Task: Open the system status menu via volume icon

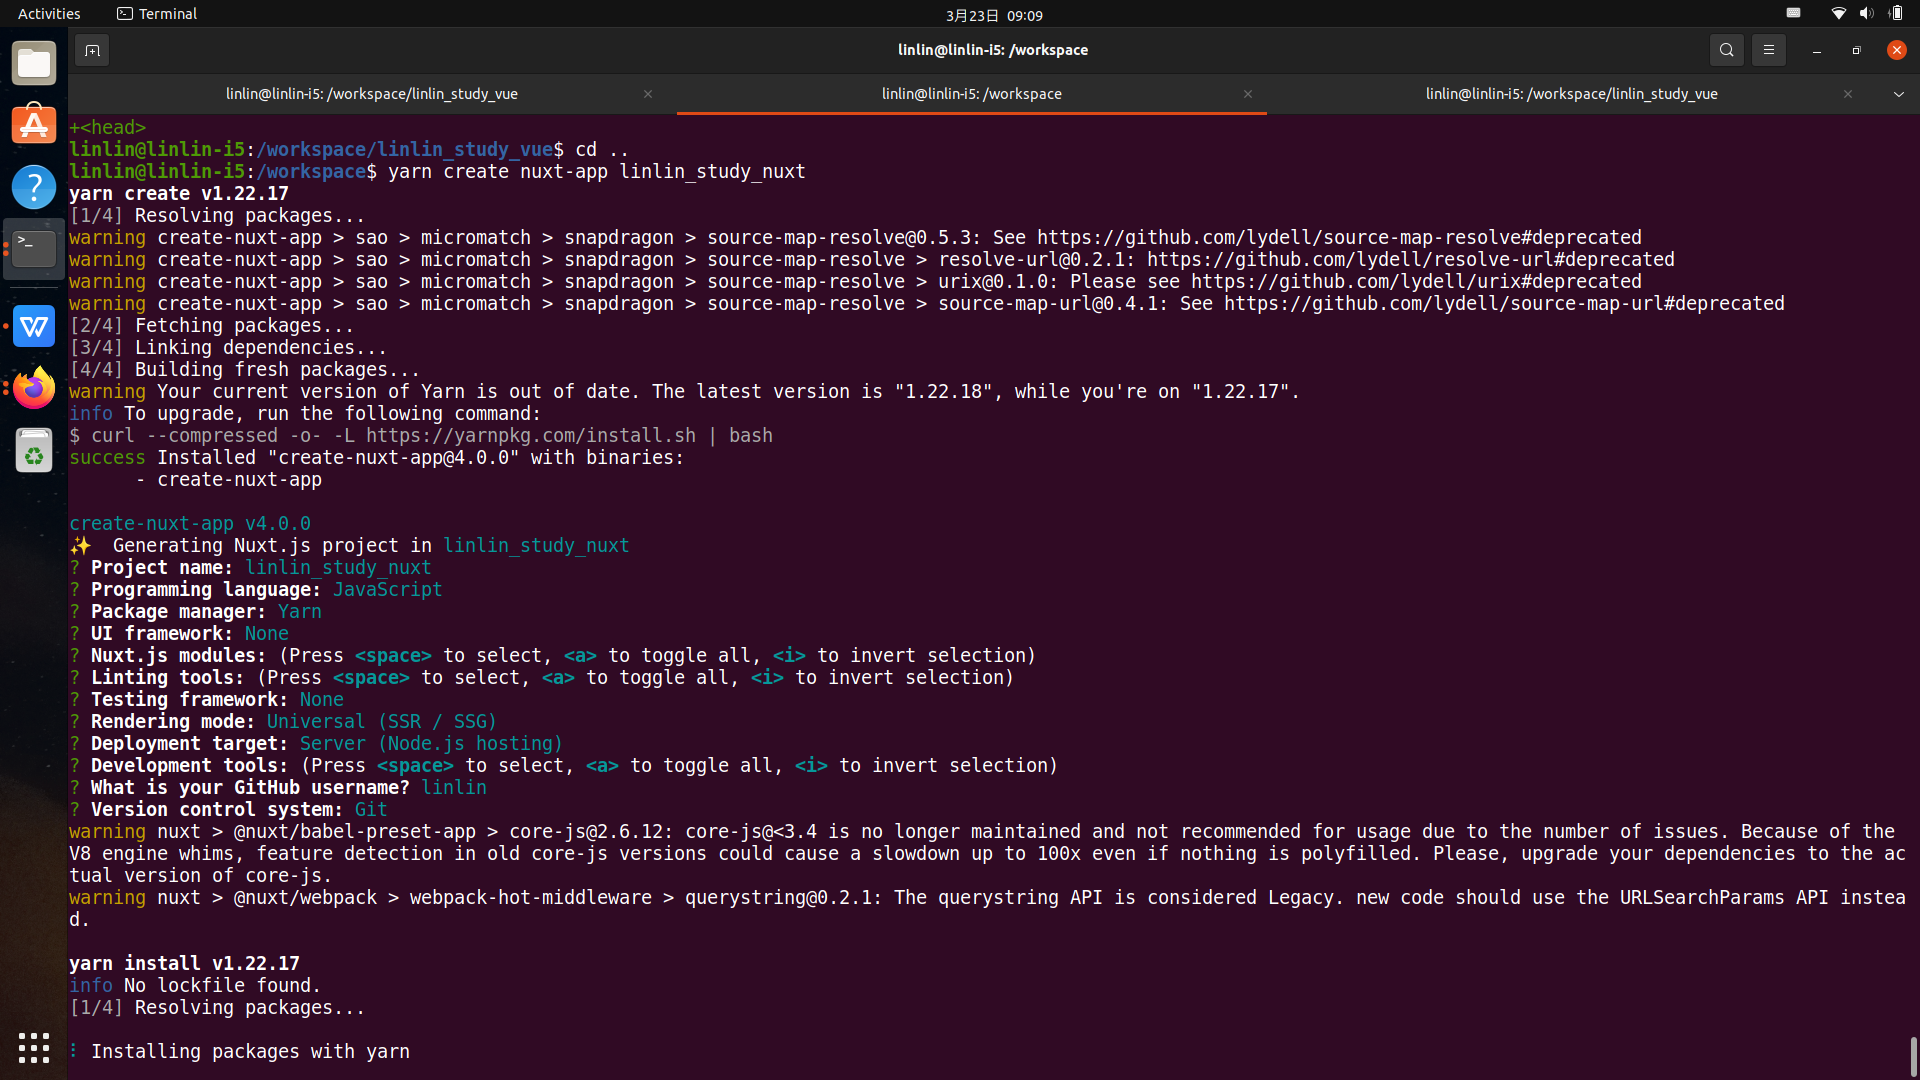Action: 1866,14
